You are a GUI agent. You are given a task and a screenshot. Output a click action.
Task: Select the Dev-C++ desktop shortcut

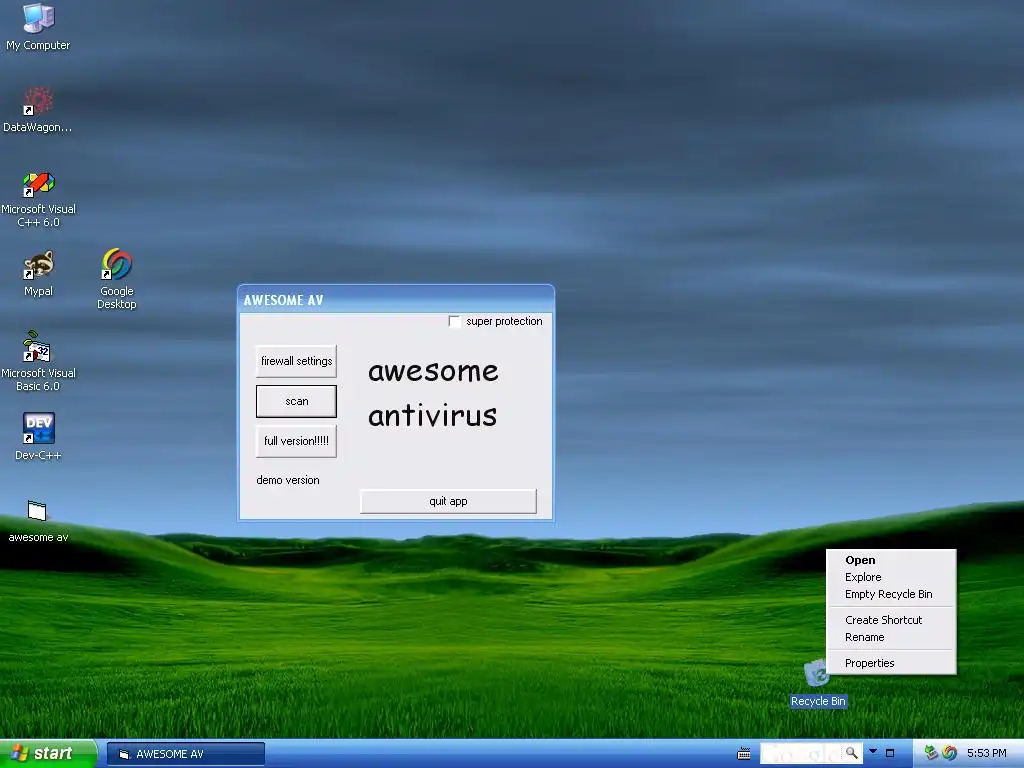click(x=39, y=436)
